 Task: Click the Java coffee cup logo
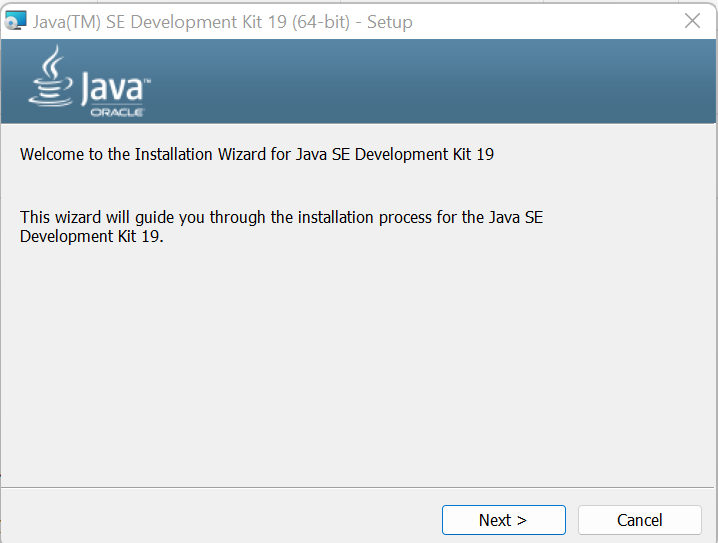click(50, 76)
